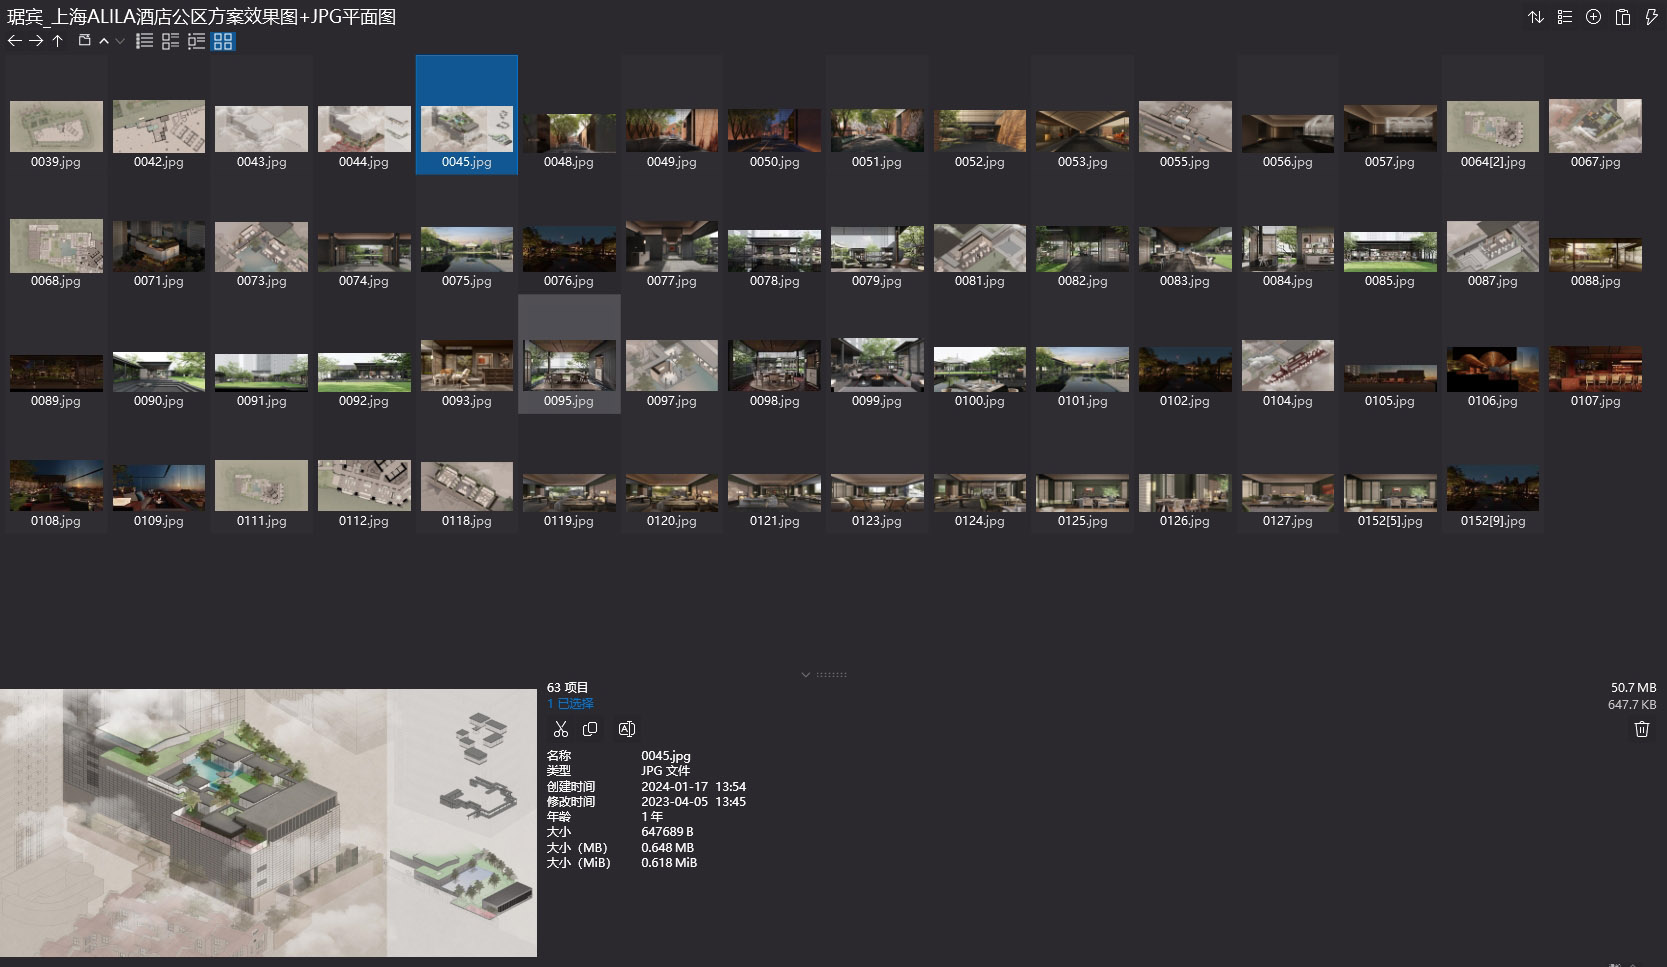Image resolution: width=1667 pixels, height=967 pixels.
Task: Click the folder window icon in toolbar
Action: pos(85,41)
